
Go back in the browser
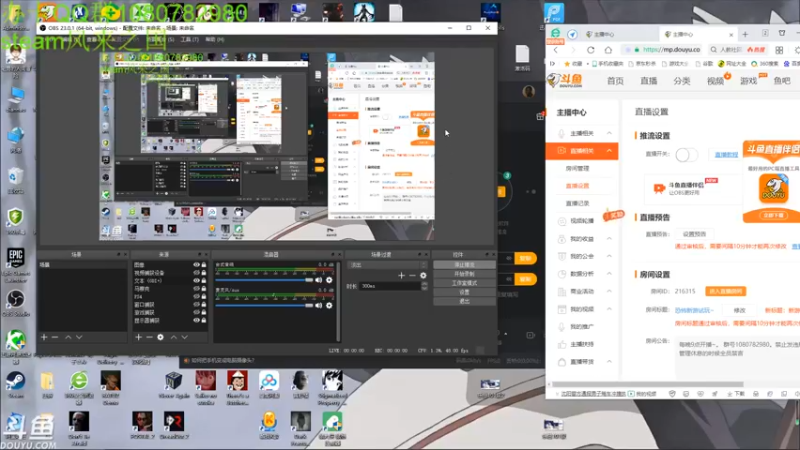(x=556, y=49)
